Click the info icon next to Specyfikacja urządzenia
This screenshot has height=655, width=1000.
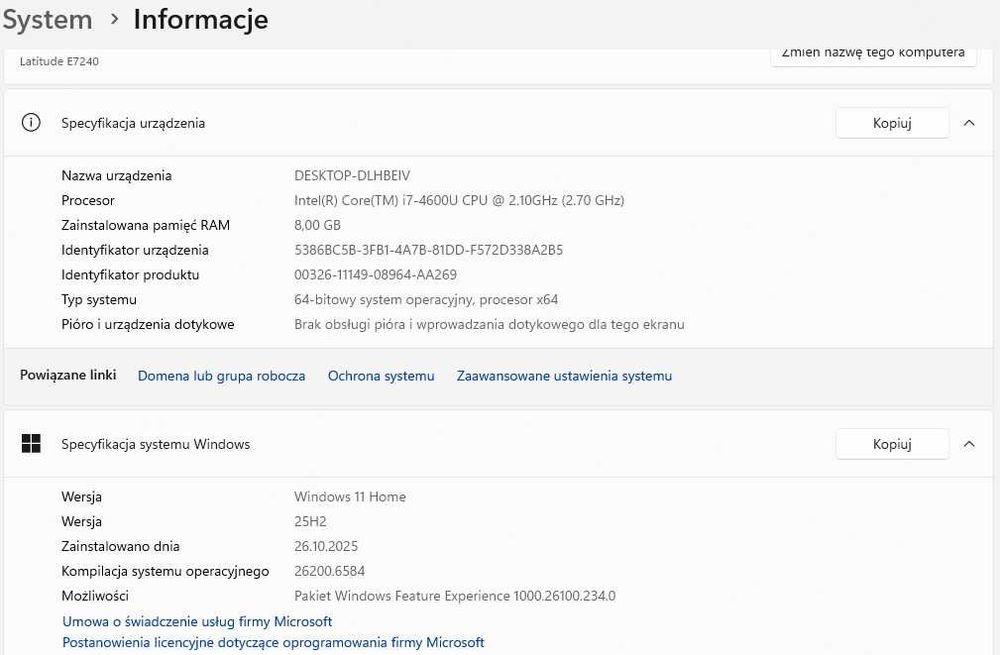pos(31,122)
